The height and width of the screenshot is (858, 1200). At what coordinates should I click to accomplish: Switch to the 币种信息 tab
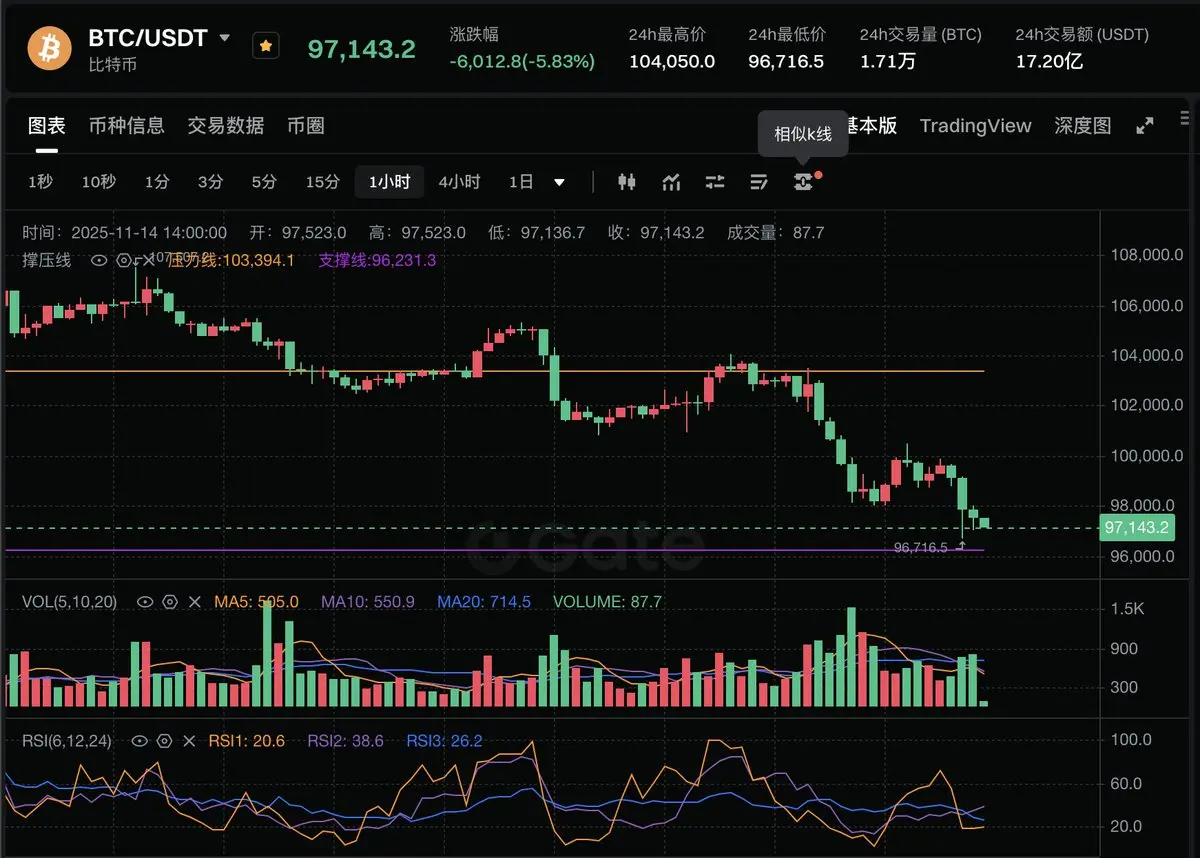click(x=126, y=126)
